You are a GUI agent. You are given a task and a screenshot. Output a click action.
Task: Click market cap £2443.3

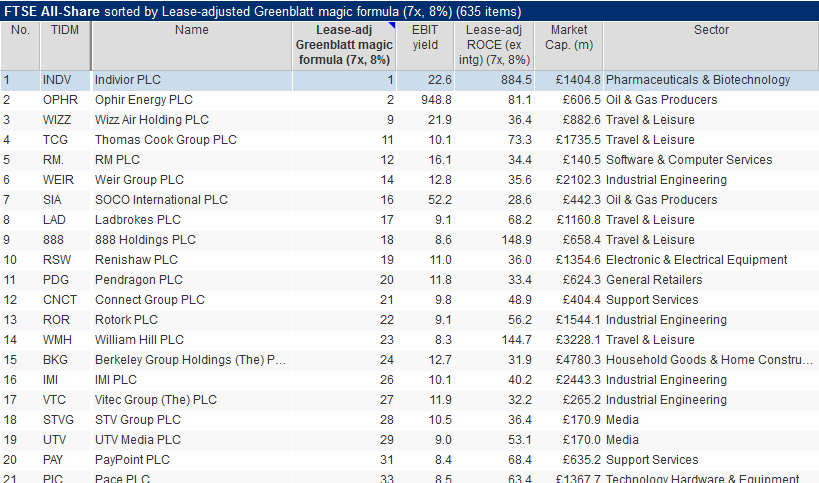[578, 380]
